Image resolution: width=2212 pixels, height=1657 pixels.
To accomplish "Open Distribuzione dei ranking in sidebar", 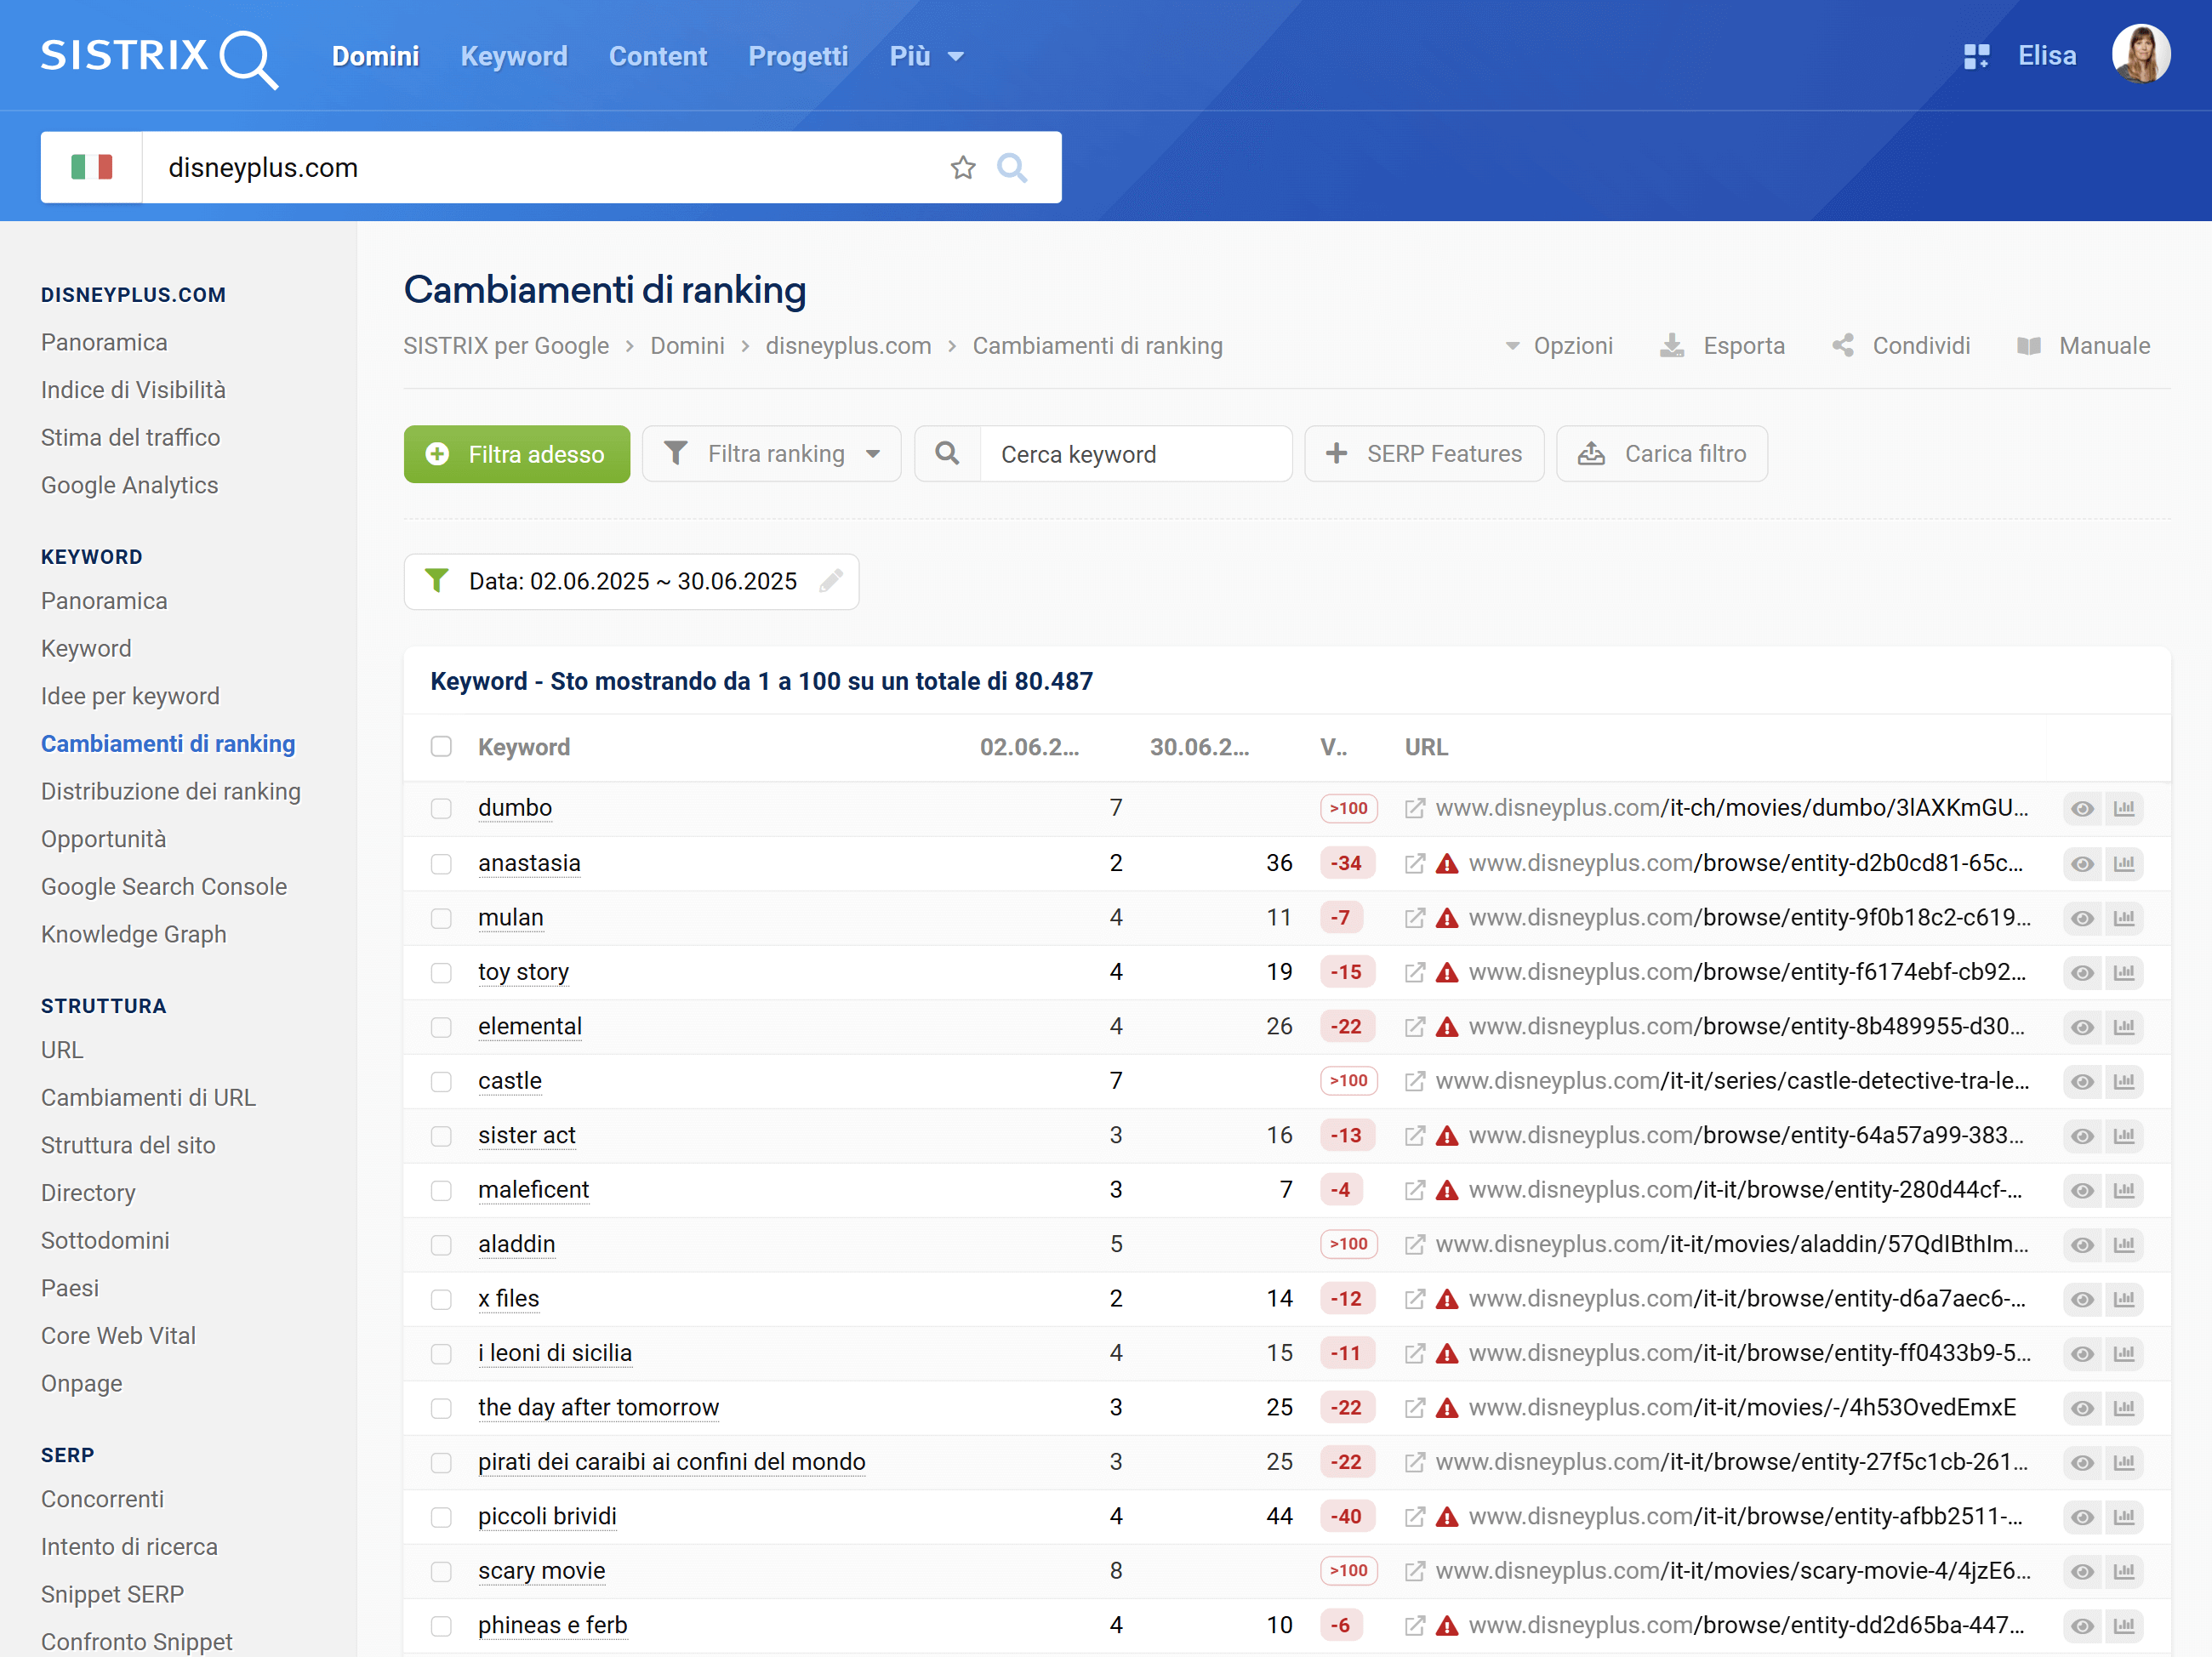I will coord(171,791).
